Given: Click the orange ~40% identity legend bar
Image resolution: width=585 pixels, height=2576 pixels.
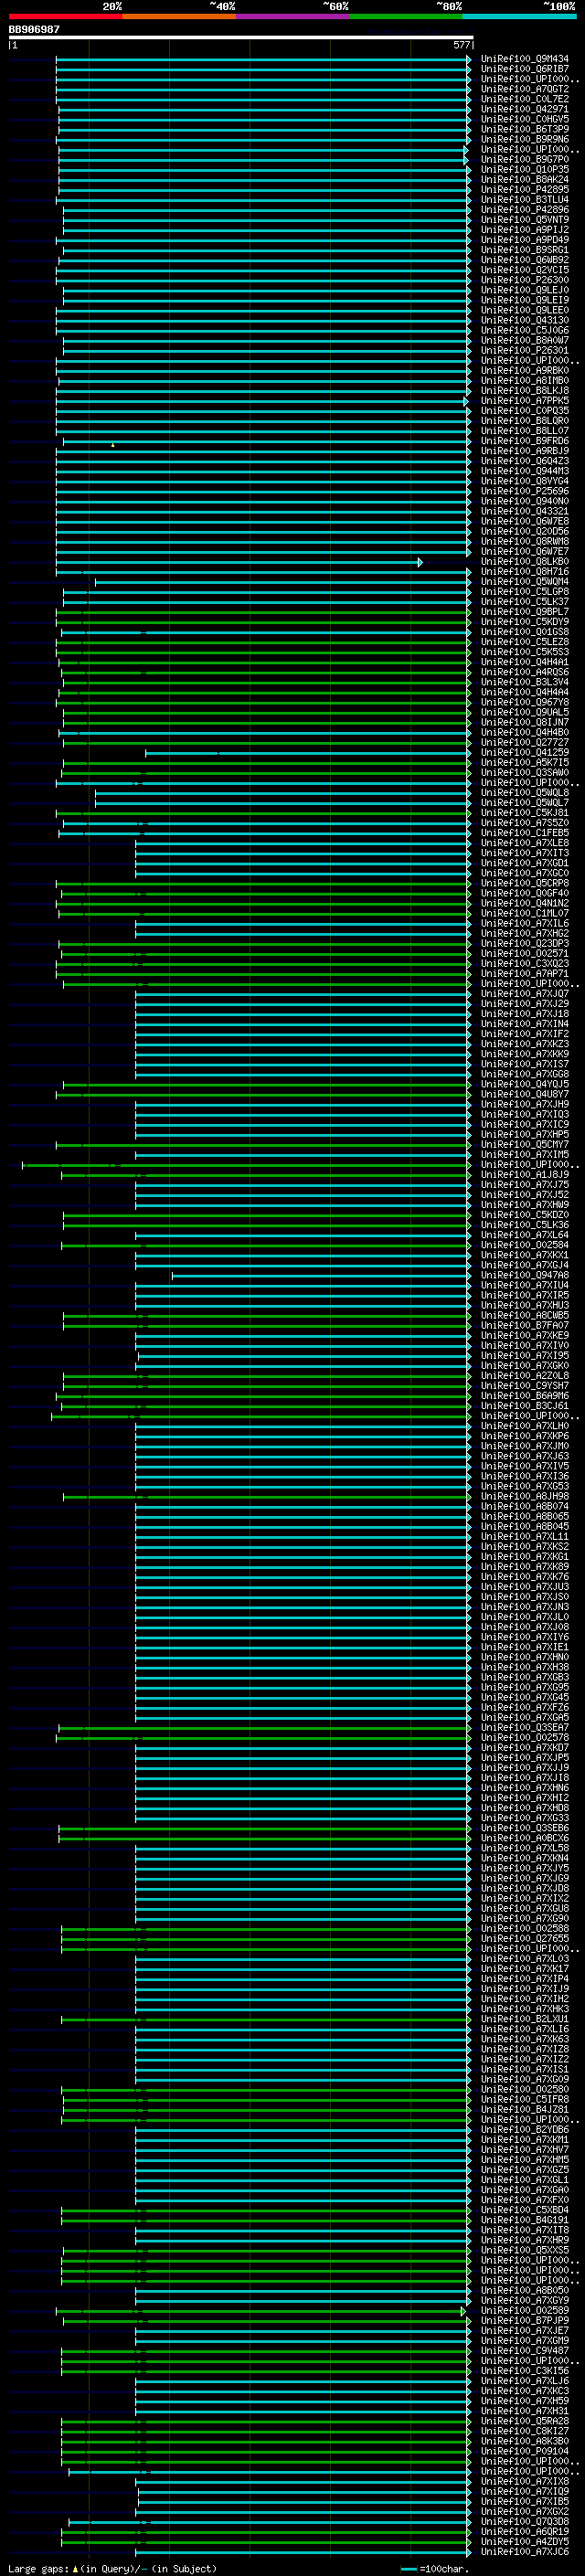Looking at the screenshot, I should pos(179,16).
